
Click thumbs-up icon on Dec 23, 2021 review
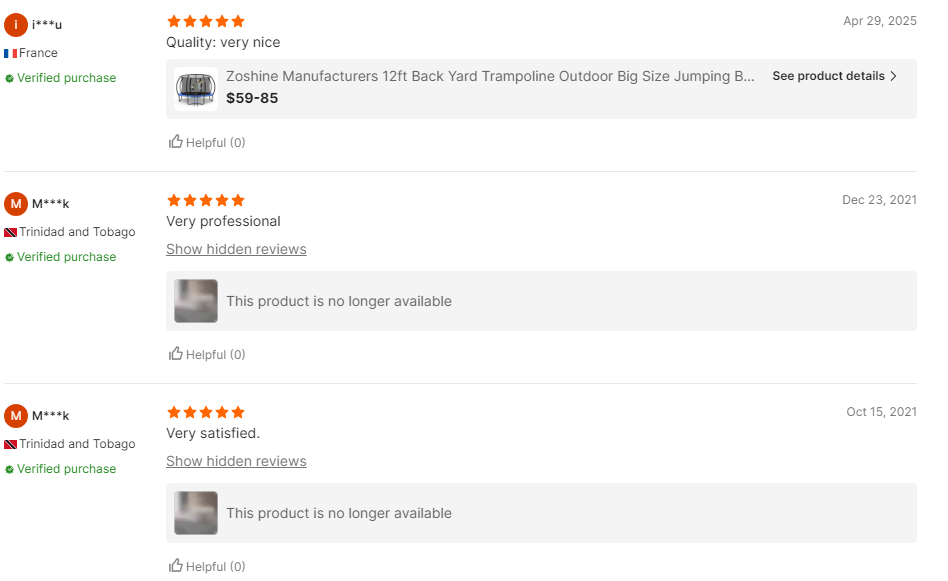176,354
